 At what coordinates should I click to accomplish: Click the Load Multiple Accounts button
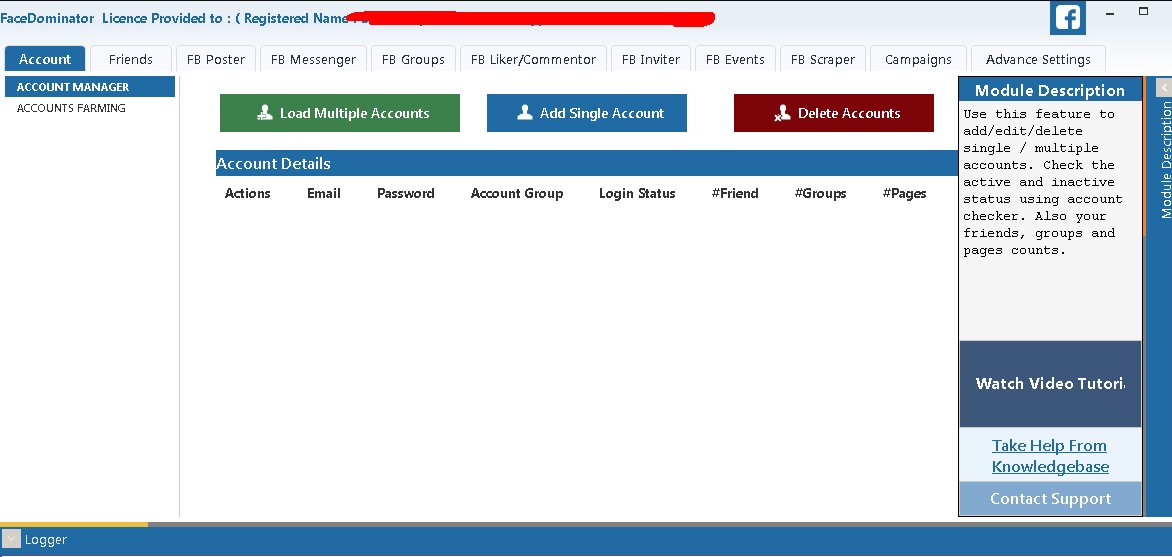(x=340, y=113)
